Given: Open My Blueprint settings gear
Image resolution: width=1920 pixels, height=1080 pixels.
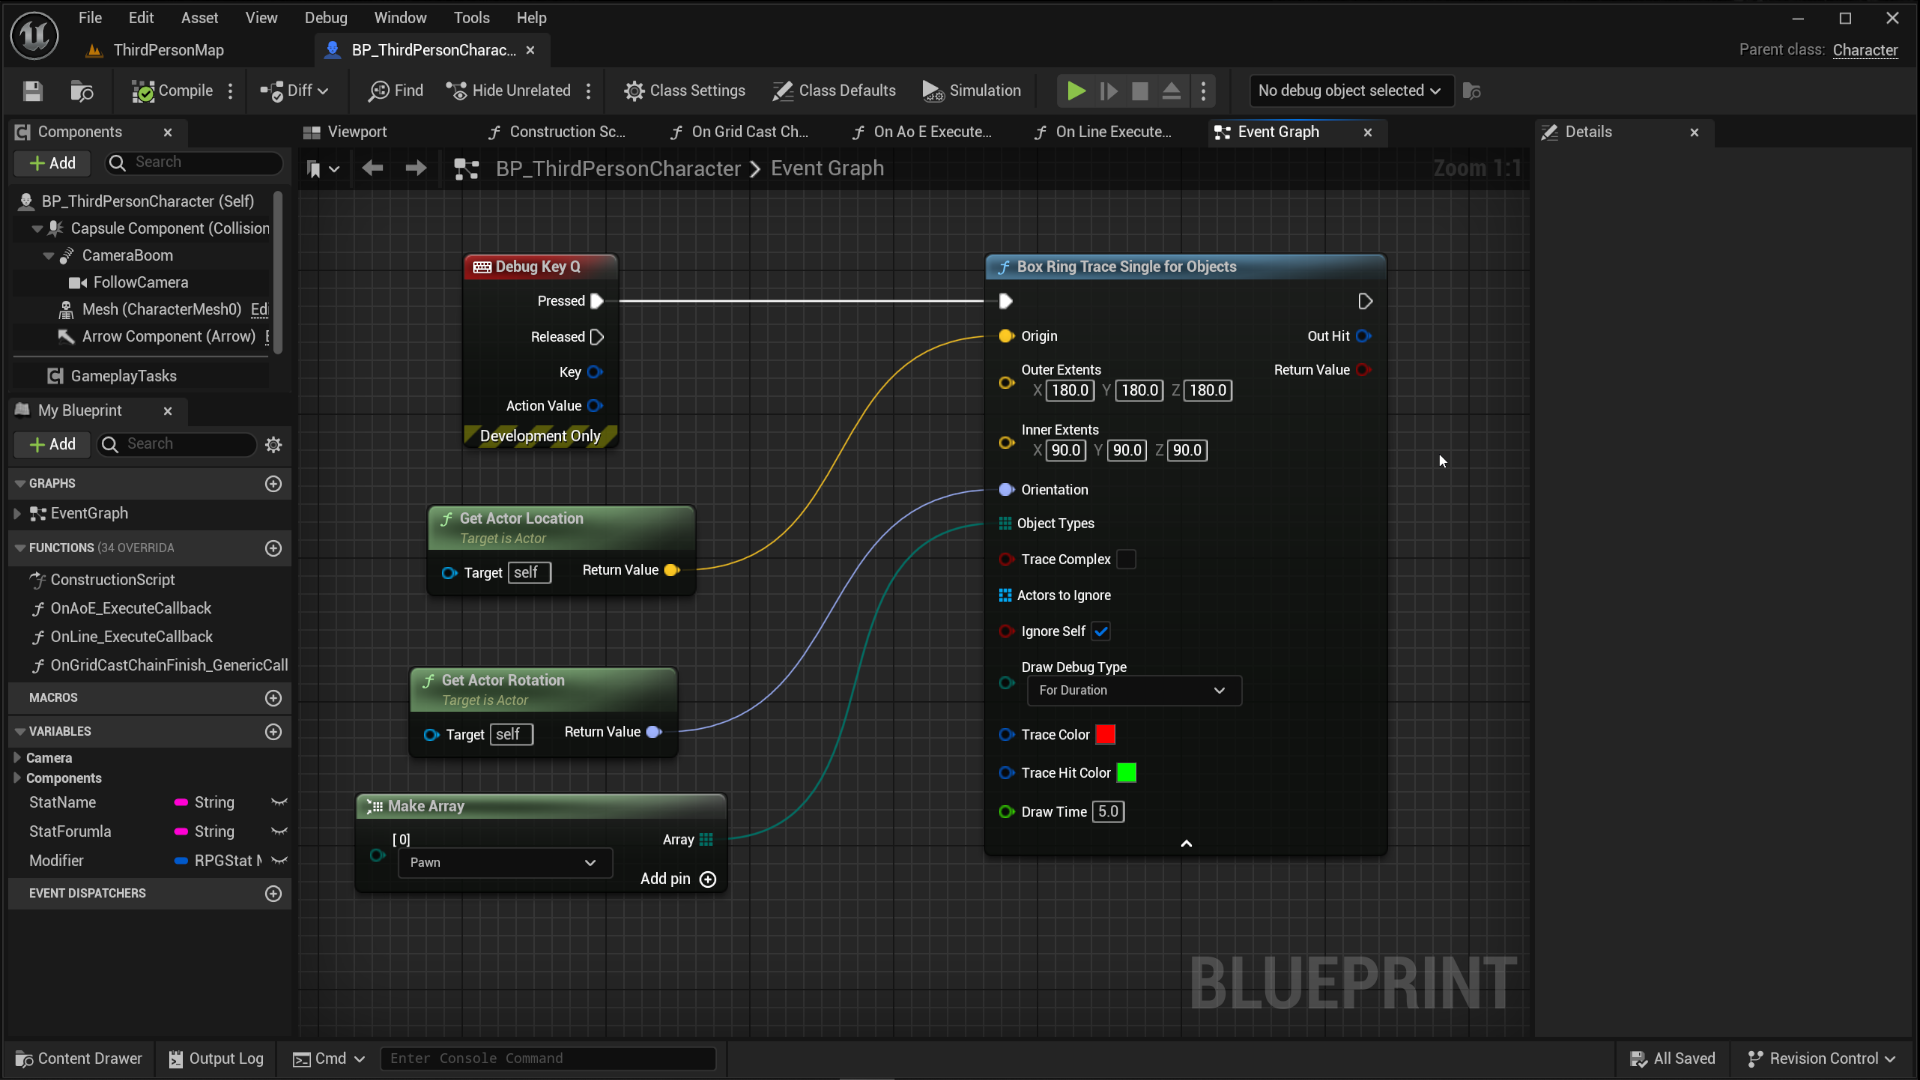Looking at the screenshot, I should (x=273, y=444).
